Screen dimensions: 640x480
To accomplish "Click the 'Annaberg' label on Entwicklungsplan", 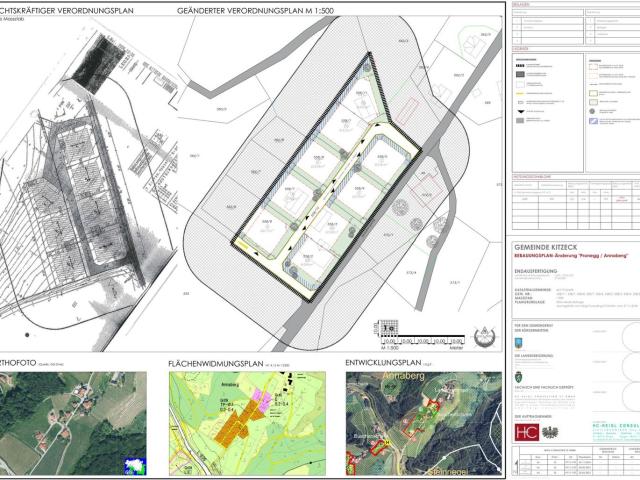I will point(403,376).
